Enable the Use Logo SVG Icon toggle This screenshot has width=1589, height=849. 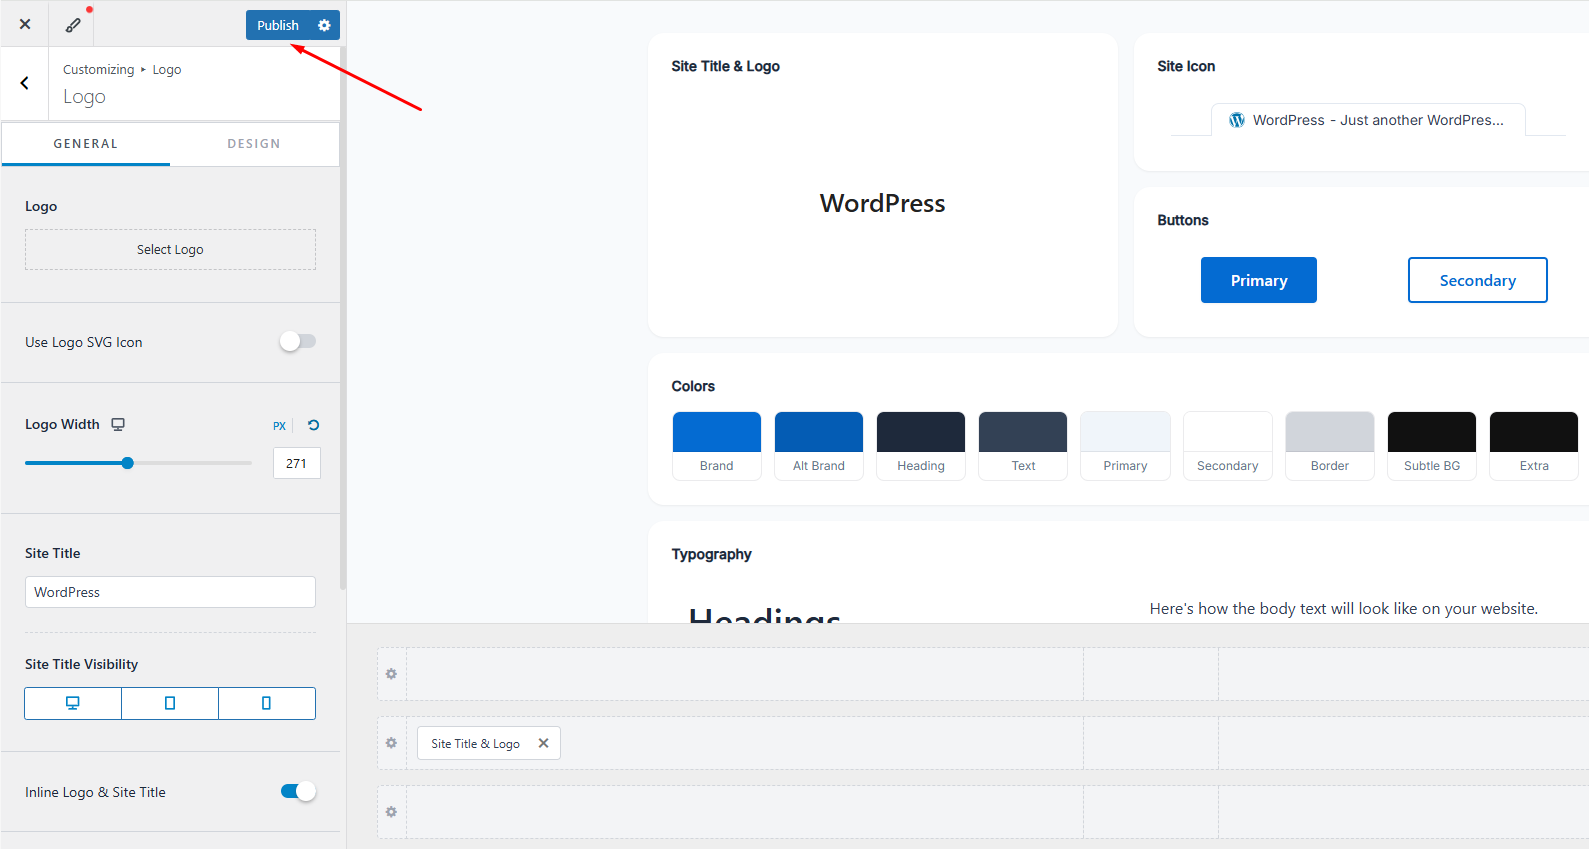pos(298,342)
